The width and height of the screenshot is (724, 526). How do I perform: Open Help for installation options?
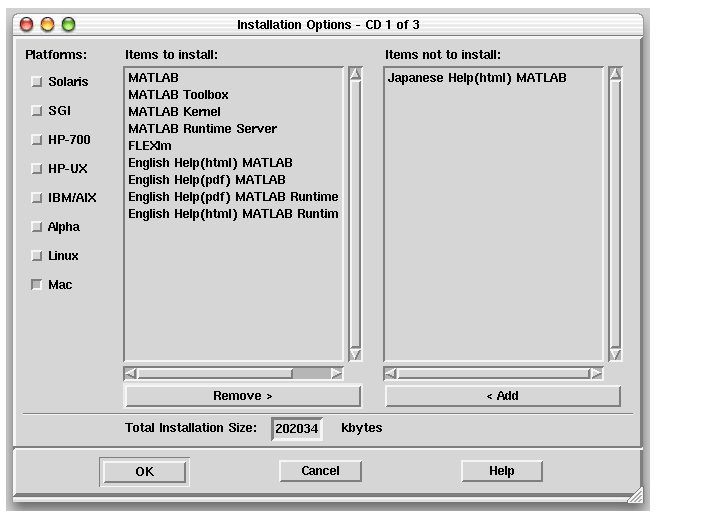click(x=502, y=471)
